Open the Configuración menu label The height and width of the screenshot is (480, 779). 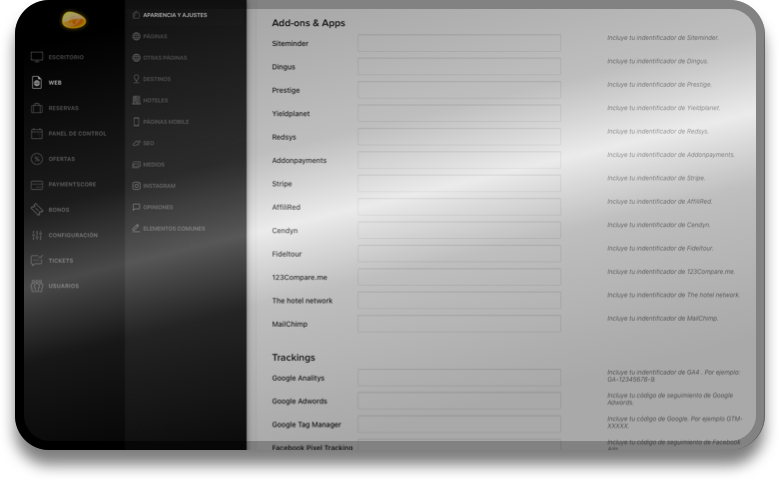tap(73, 235)
